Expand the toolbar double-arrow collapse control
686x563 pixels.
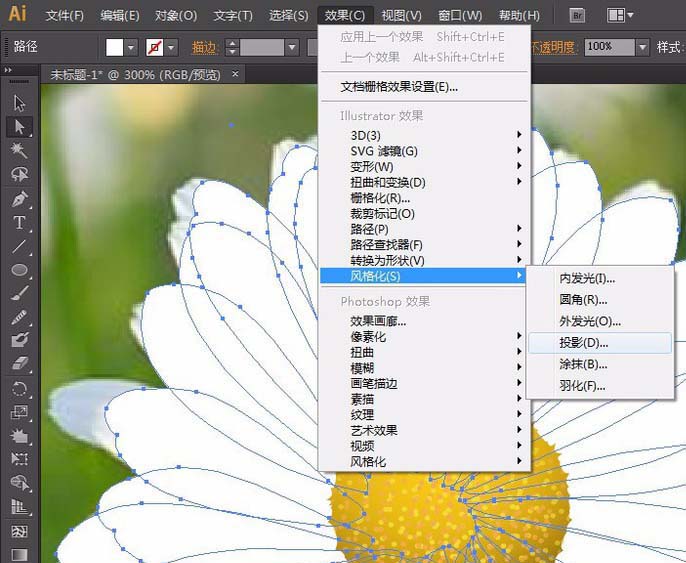8,70
